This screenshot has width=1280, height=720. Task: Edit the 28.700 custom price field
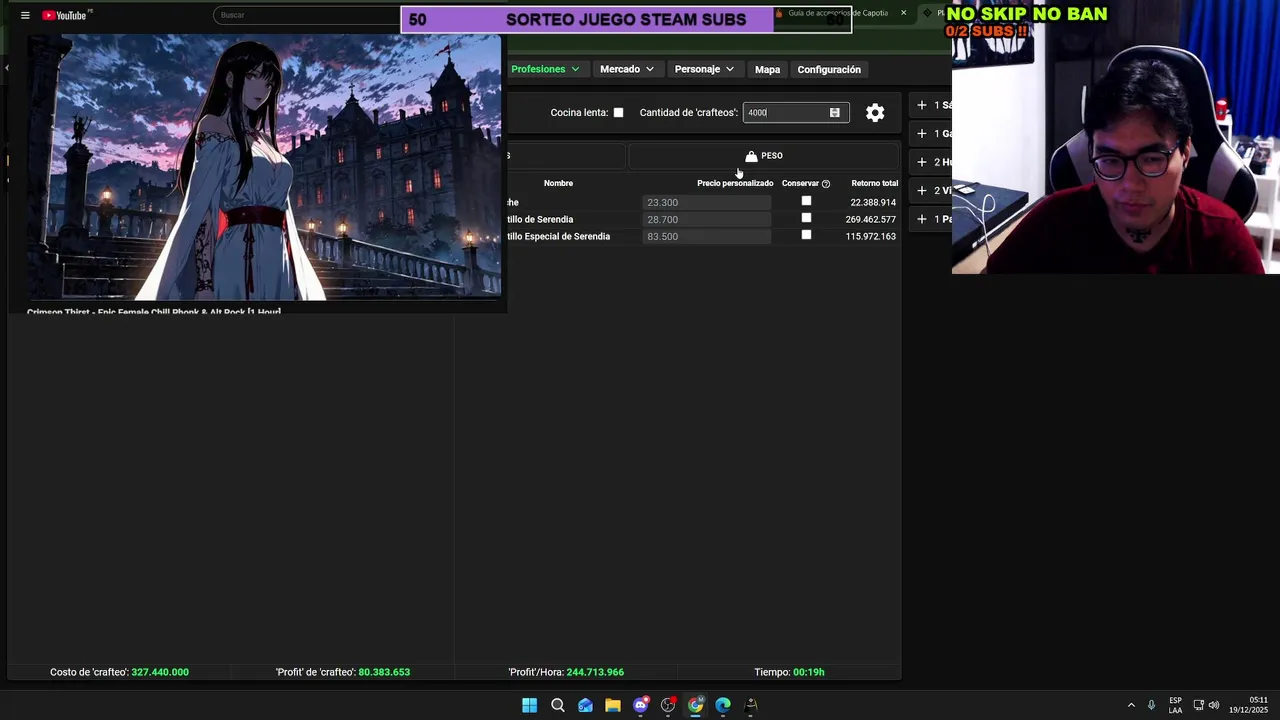point(706,219)
